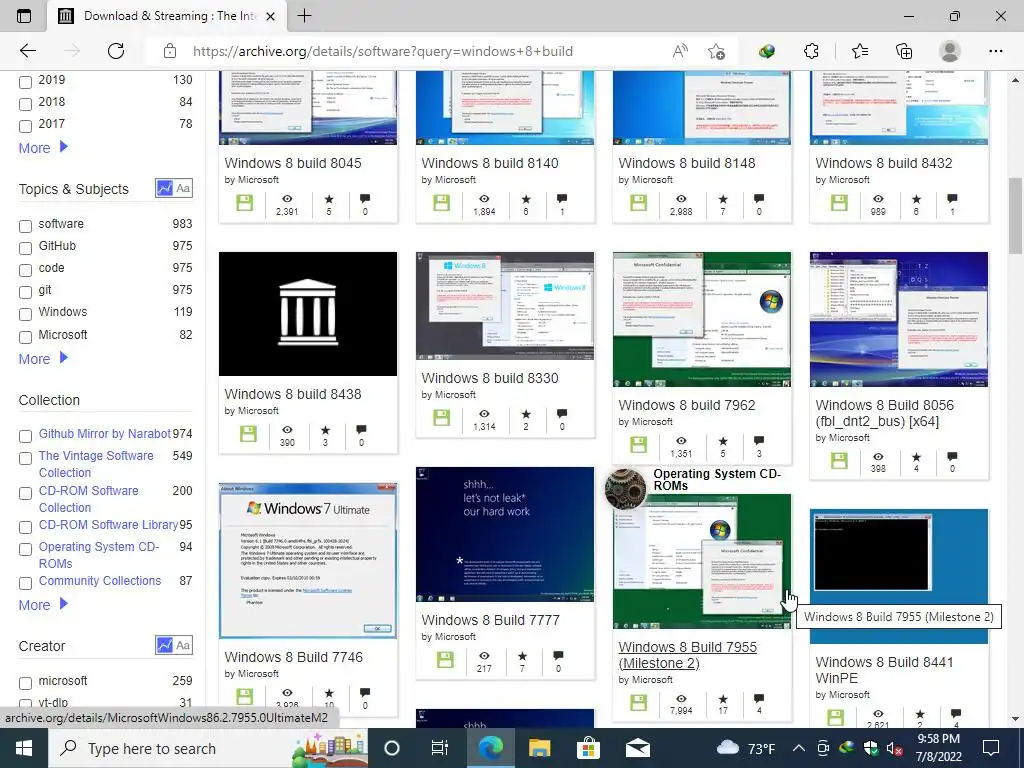The width and height of the screenshot is (1024, 768).
Task: Open Mail app from taskbar
Action: pos(637,748)
